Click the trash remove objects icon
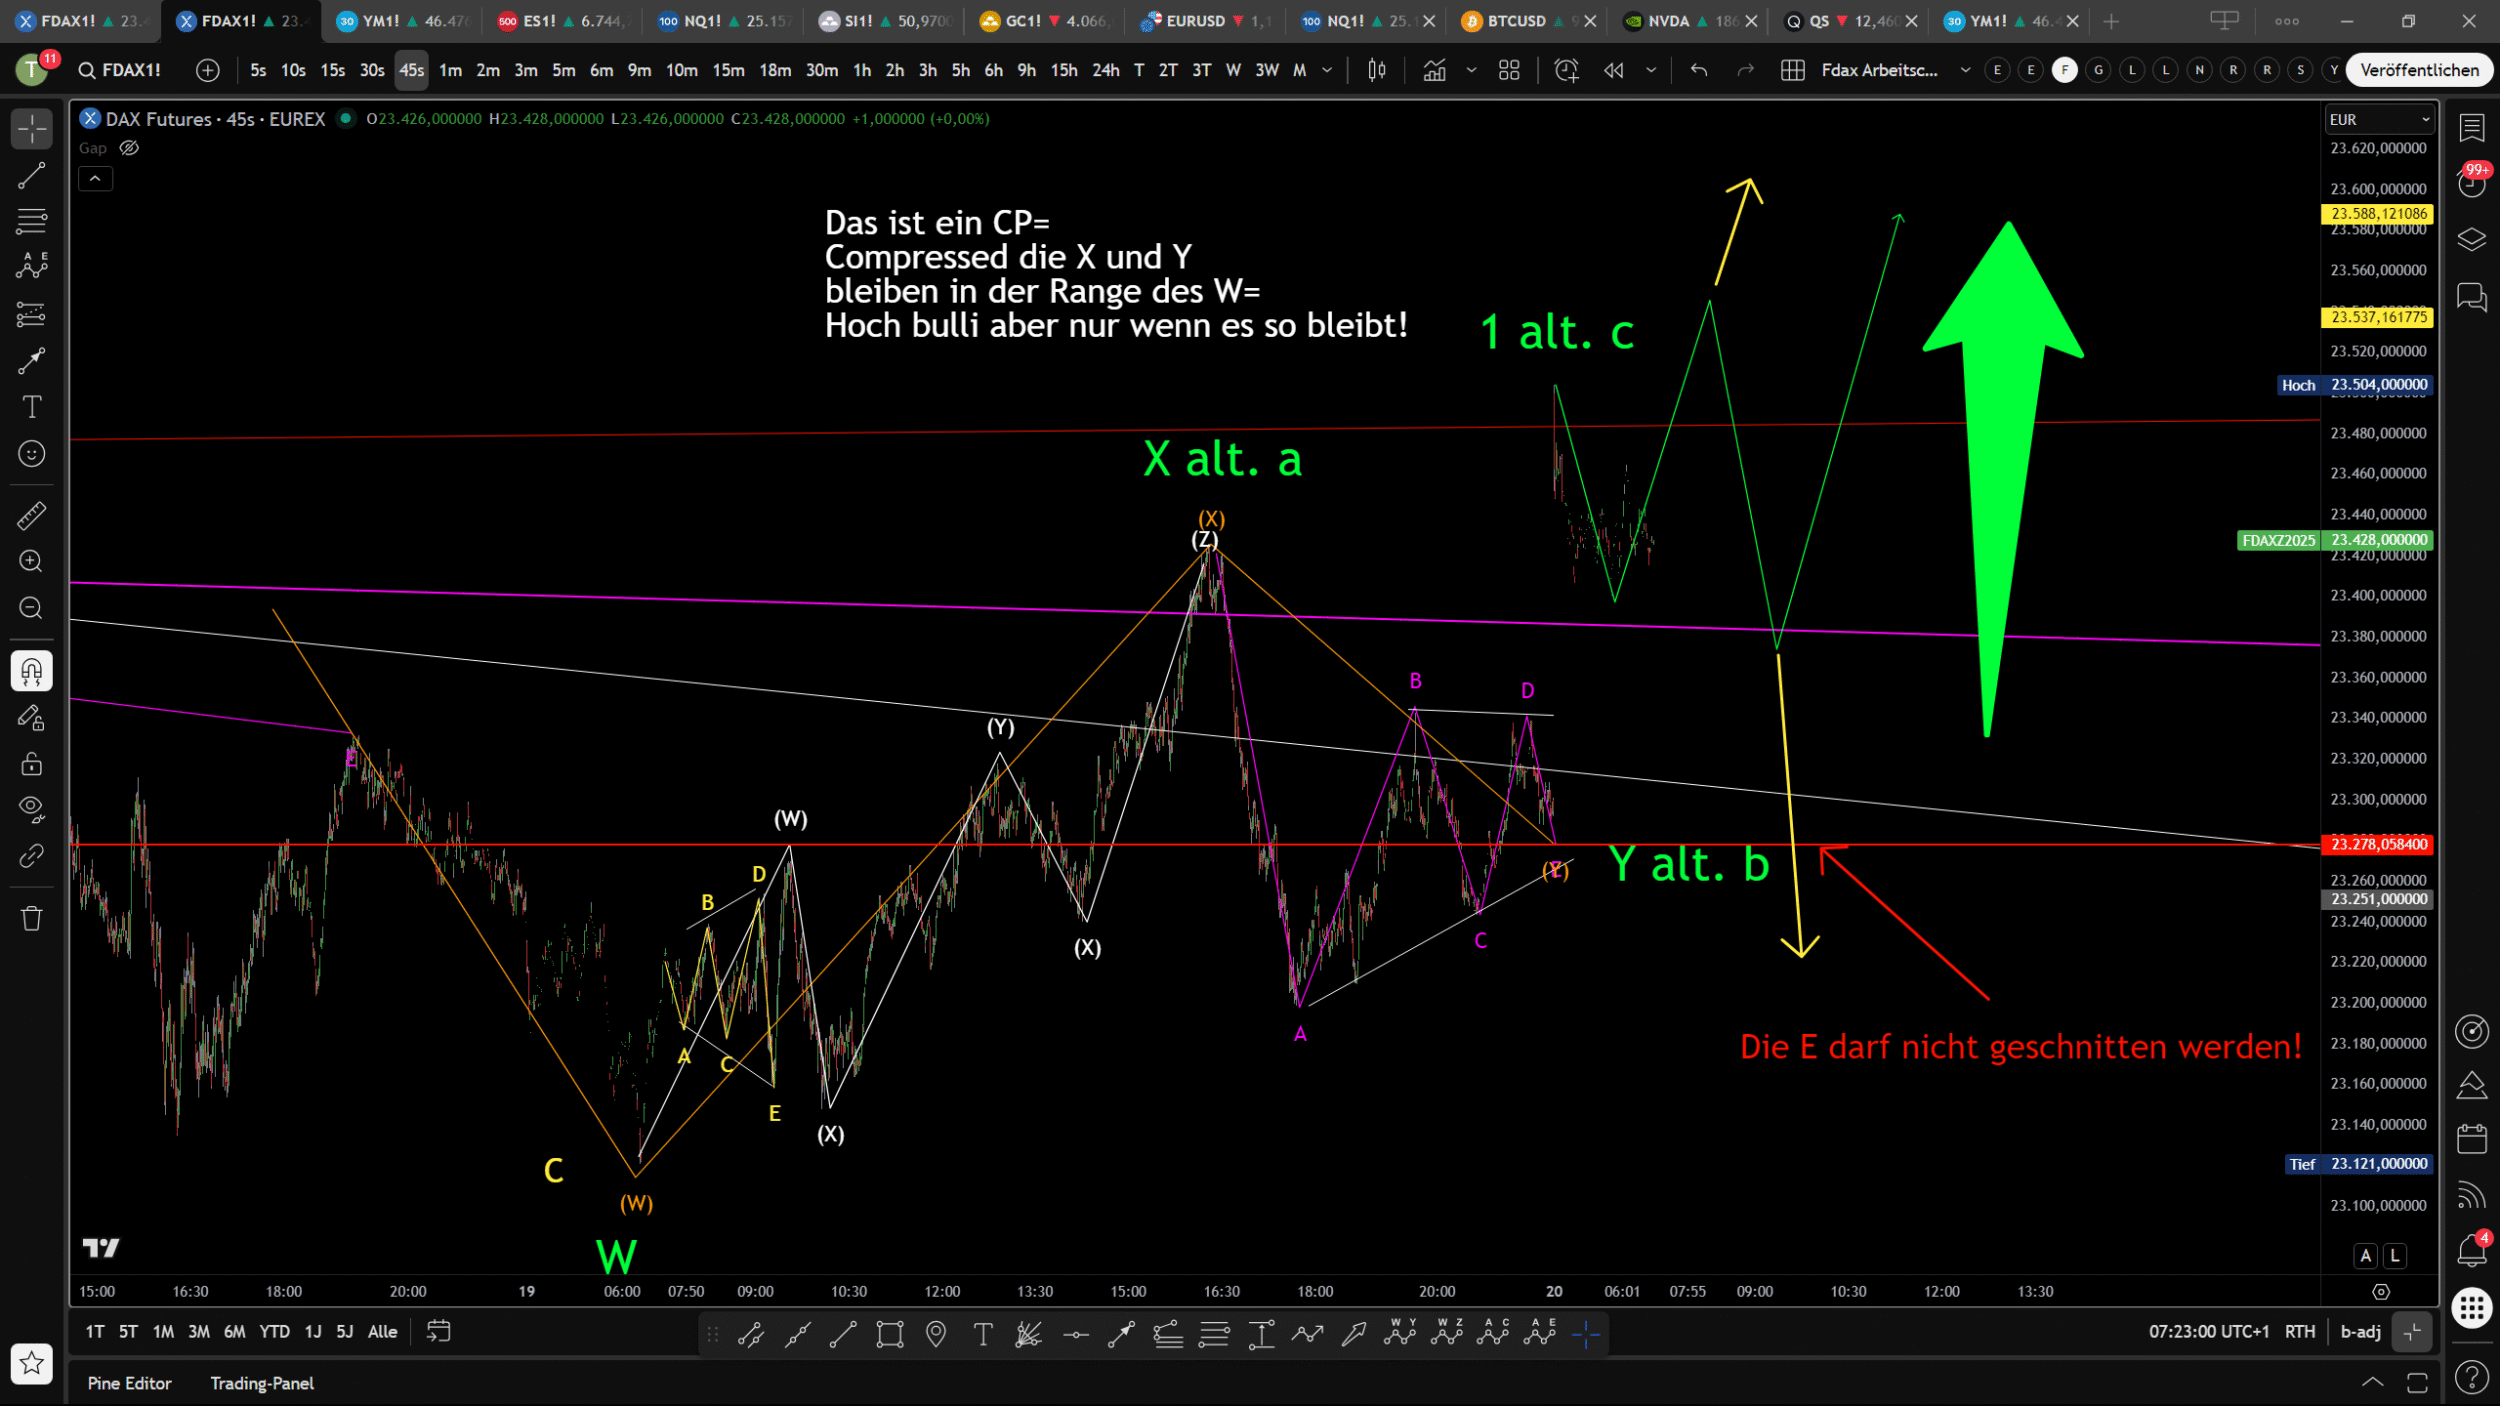The height and width of the screenshot is (1406, 2500). point(31,918)
